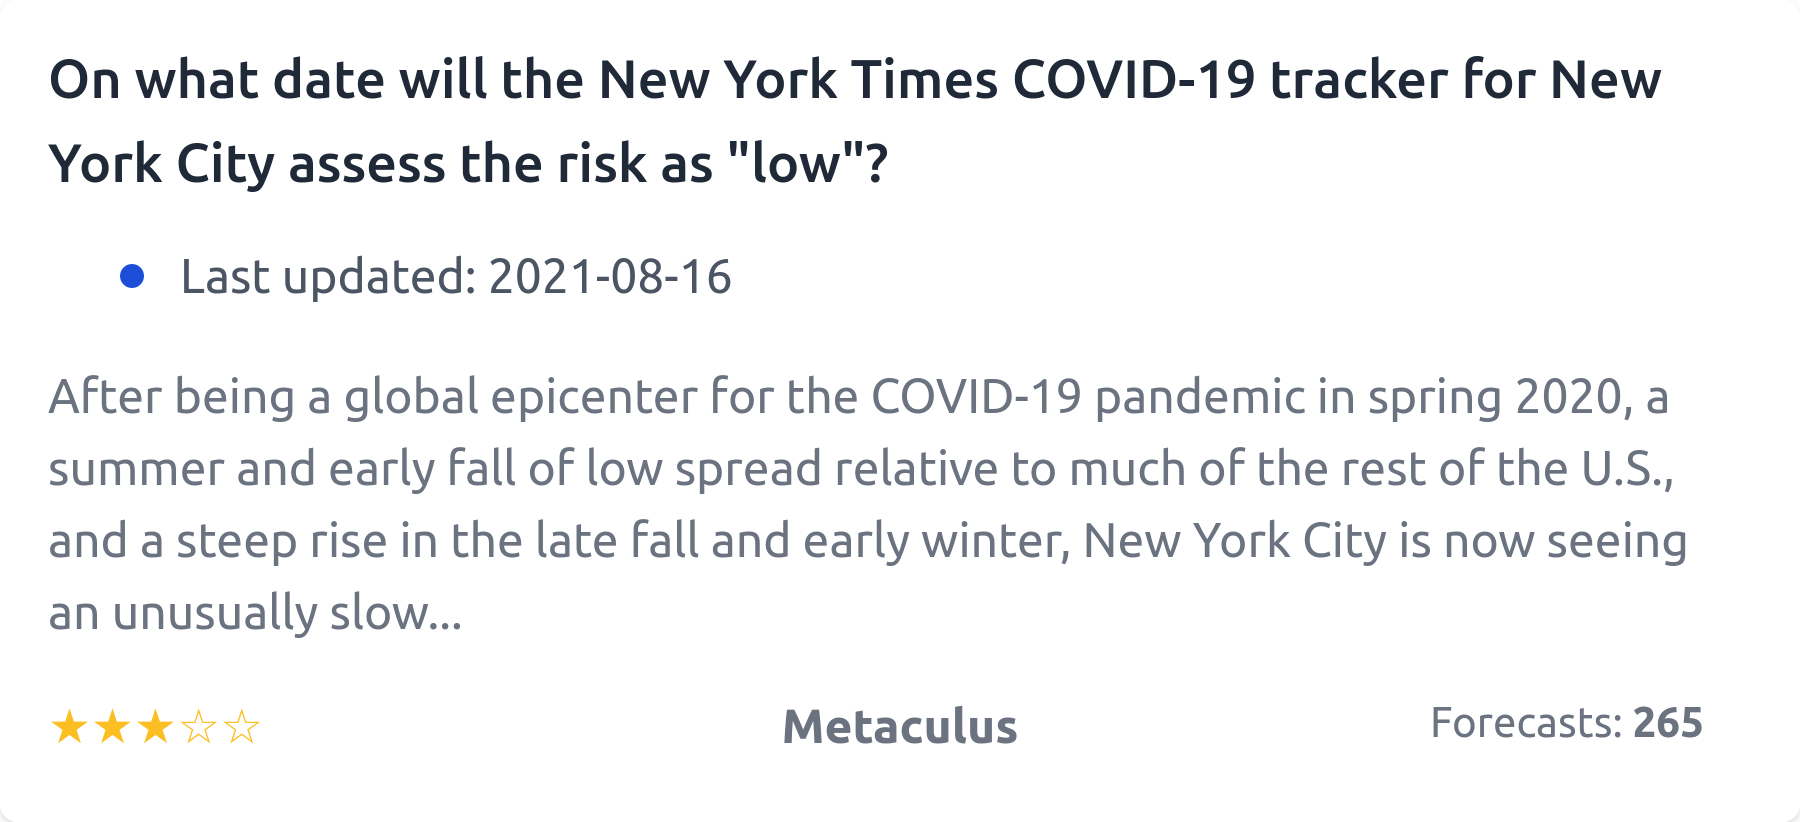Click the Metaculus platform name
Screen dimensions: 1800x822
coord(899,727)
